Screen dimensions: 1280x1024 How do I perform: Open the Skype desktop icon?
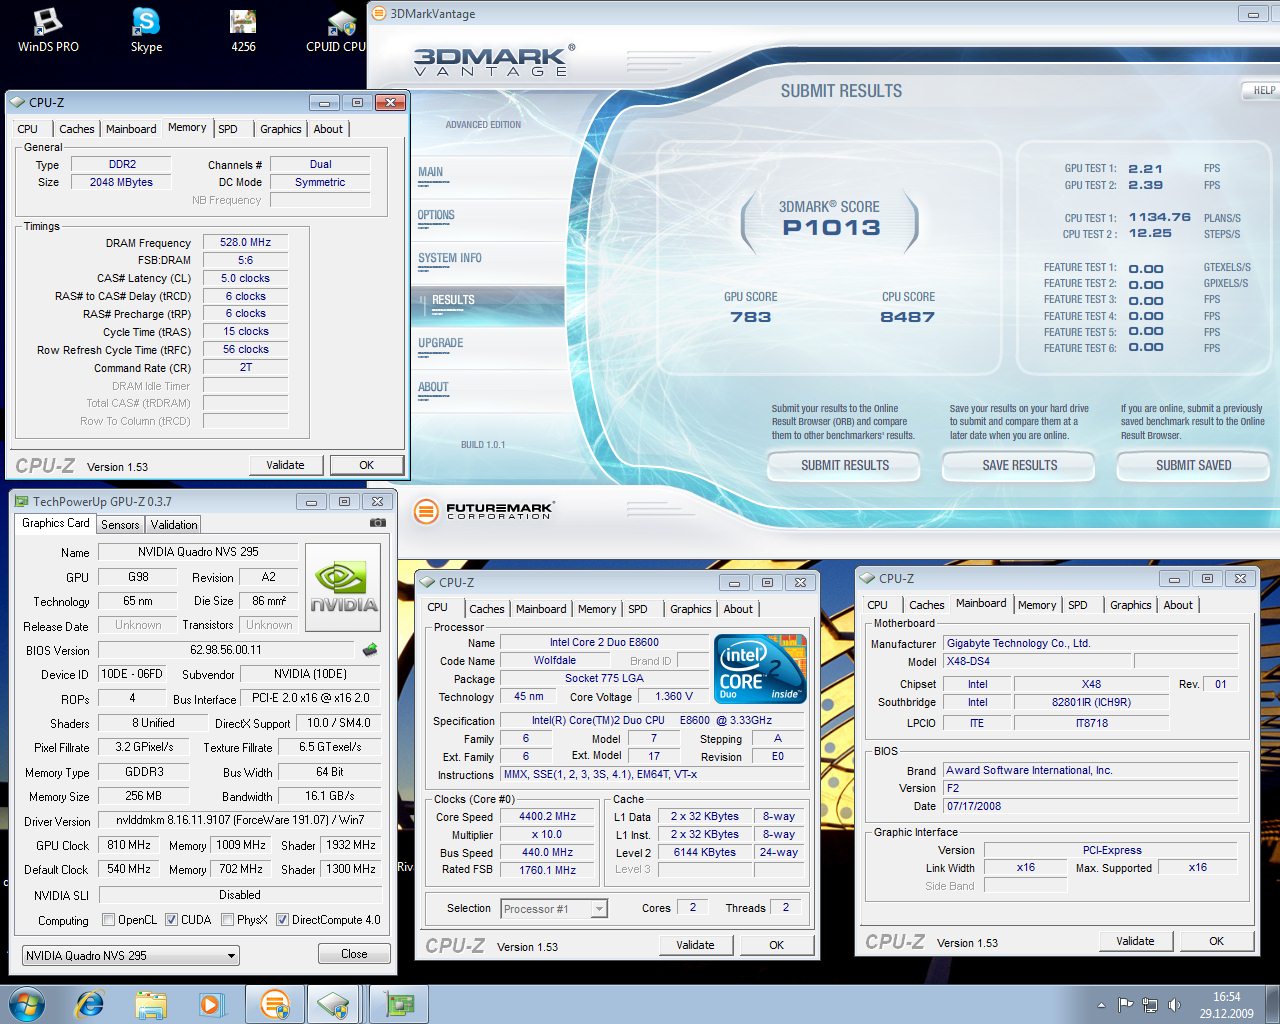coord(146,30)
